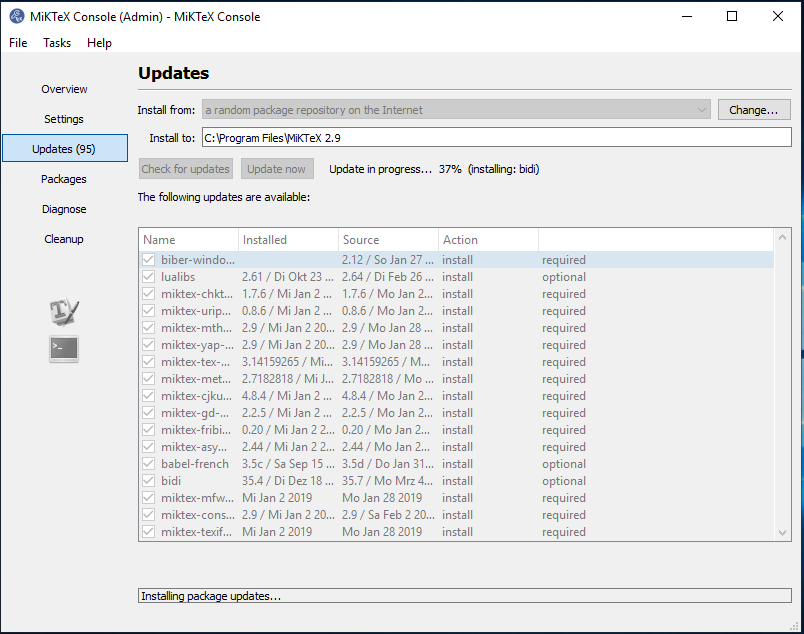804x634 pixels.
Task: Open the Install from repository dropdown
Action: [456, 110]
